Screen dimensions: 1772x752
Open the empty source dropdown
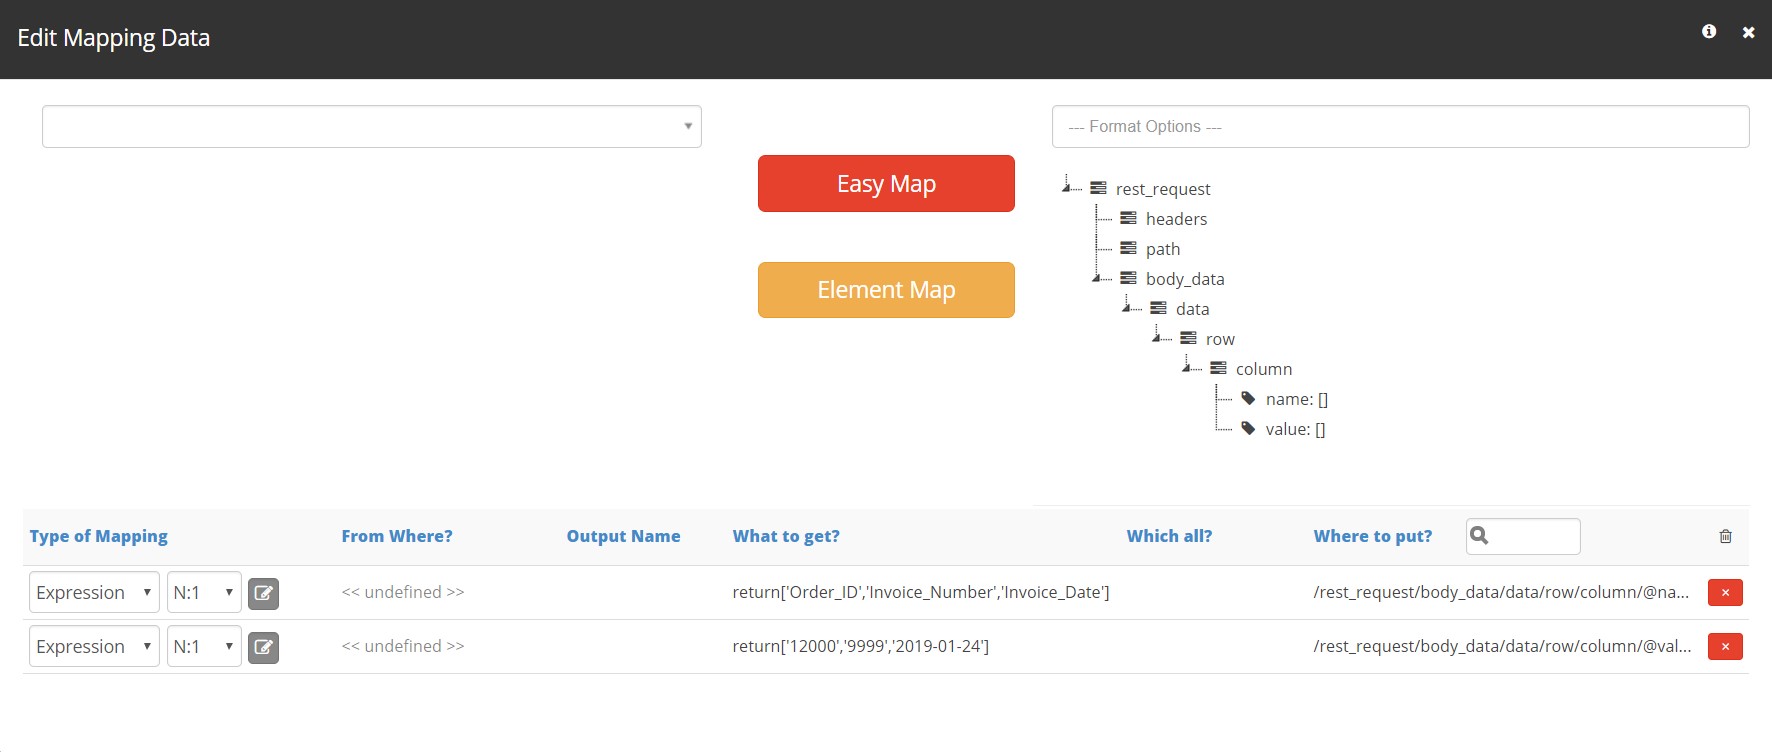pyautogui.click(x=372, y=127)
